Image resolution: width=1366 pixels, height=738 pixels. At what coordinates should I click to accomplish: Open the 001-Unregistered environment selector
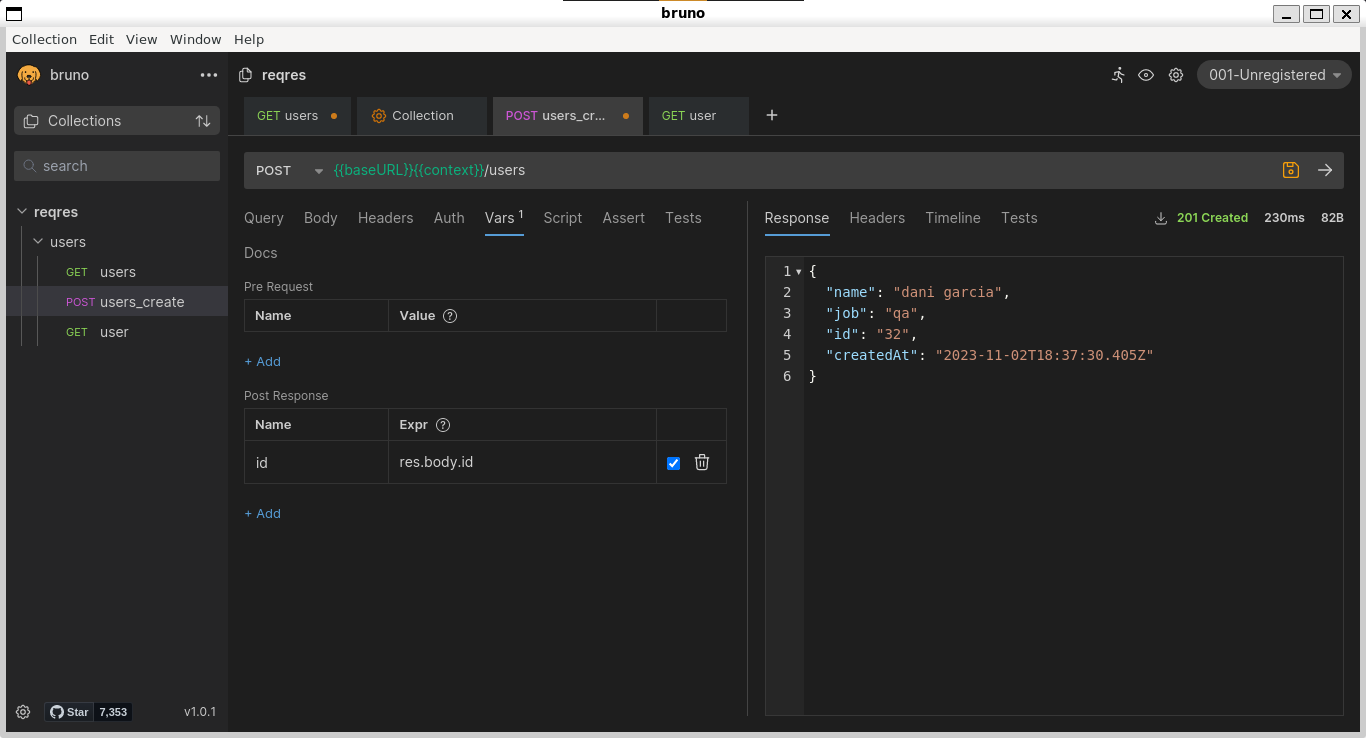[x=1273, y=74]
